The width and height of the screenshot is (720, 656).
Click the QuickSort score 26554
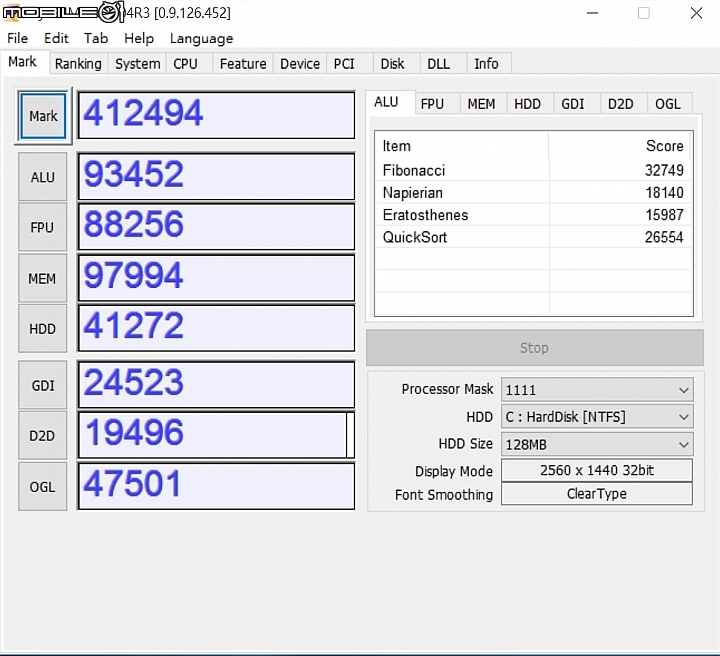pos(664,237)
